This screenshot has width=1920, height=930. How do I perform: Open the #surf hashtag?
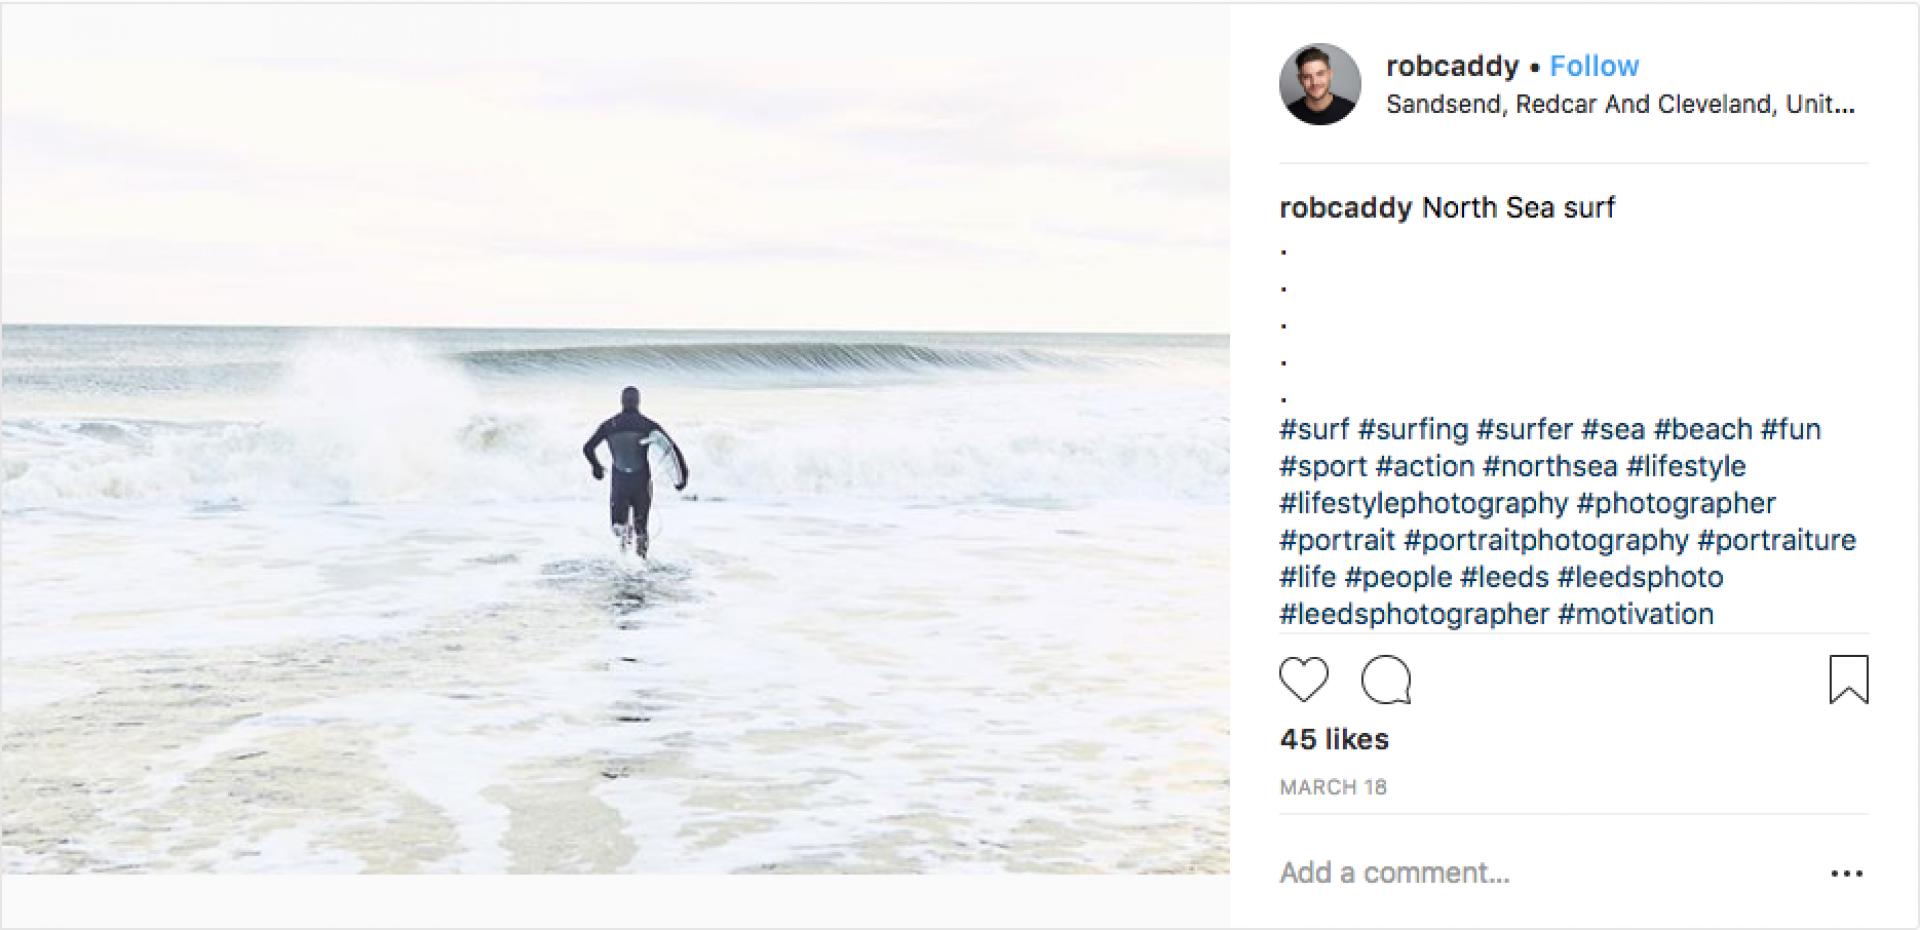[1314, 430]
